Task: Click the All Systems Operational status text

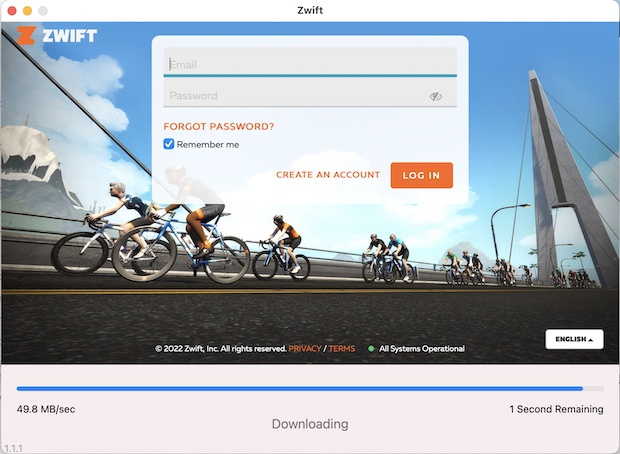Action: 421,349
